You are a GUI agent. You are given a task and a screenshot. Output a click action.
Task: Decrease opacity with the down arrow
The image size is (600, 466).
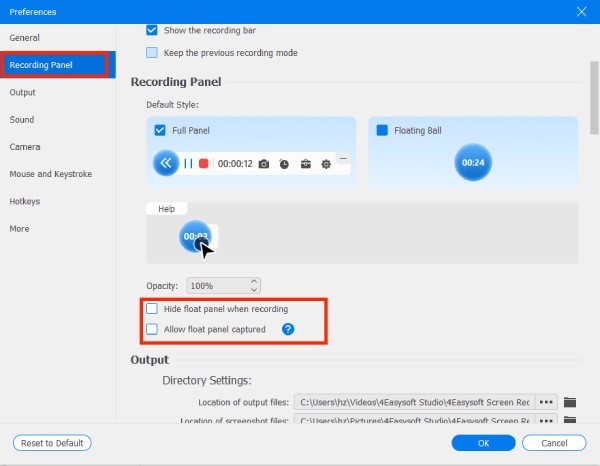254,290
